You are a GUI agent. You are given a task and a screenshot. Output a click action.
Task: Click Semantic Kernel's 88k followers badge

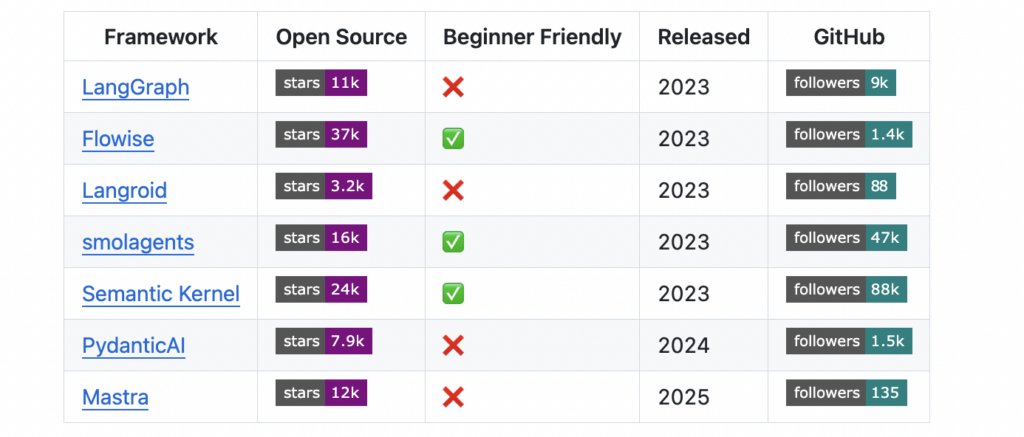tap(846, 290)
